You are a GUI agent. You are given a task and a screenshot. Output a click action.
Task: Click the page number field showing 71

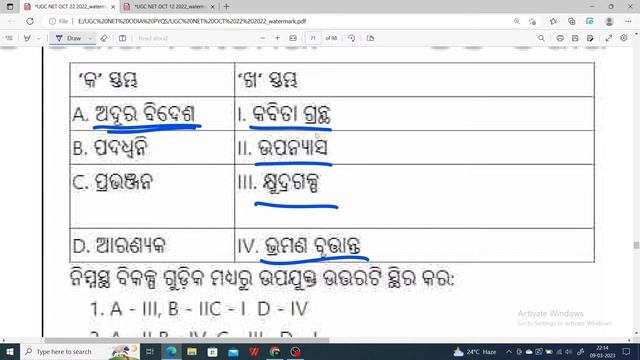(x=313, y=38)
